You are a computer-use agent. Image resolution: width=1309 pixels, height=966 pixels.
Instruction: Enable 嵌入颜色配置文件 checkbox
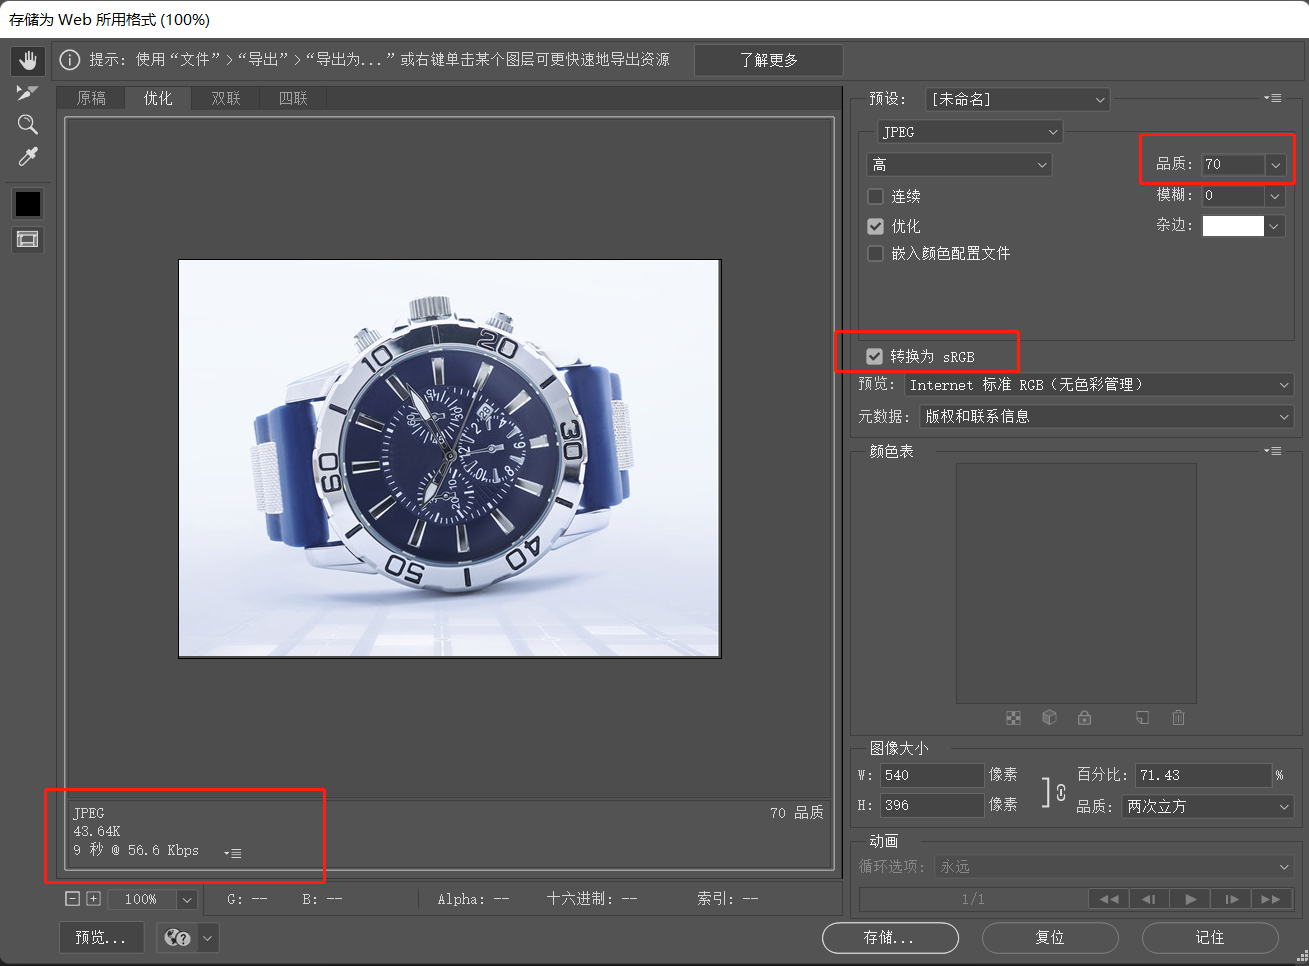pyautogui.click(x=875, y=253)
